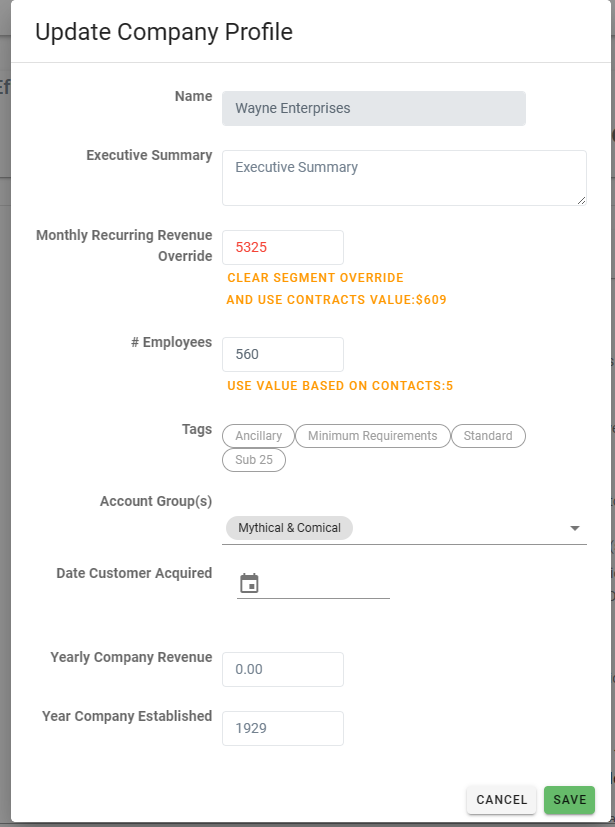
Task: Click the Year Company Established field
Action: pos(283,728)
